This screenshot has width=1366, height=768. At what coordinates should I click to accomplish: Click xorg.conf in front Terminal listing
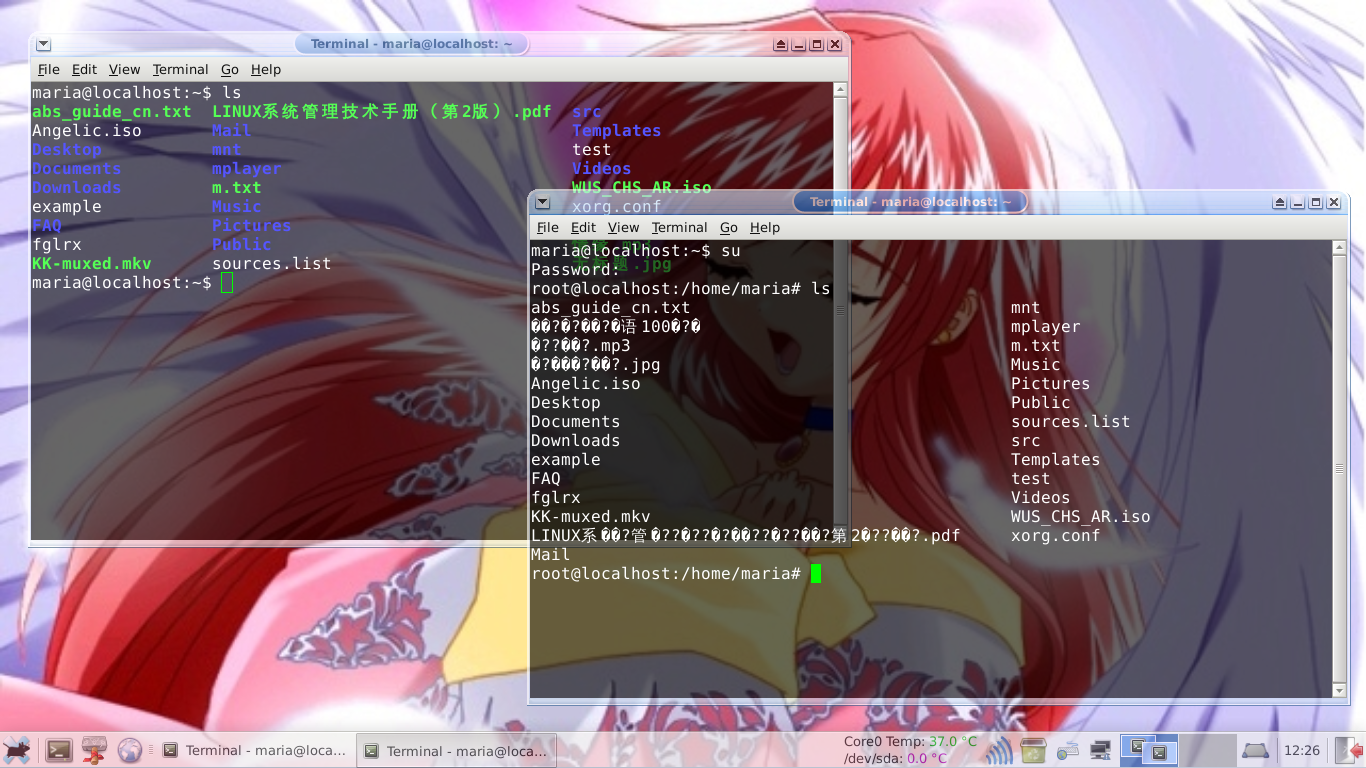pyautogui.click(x=1055, y=536)
